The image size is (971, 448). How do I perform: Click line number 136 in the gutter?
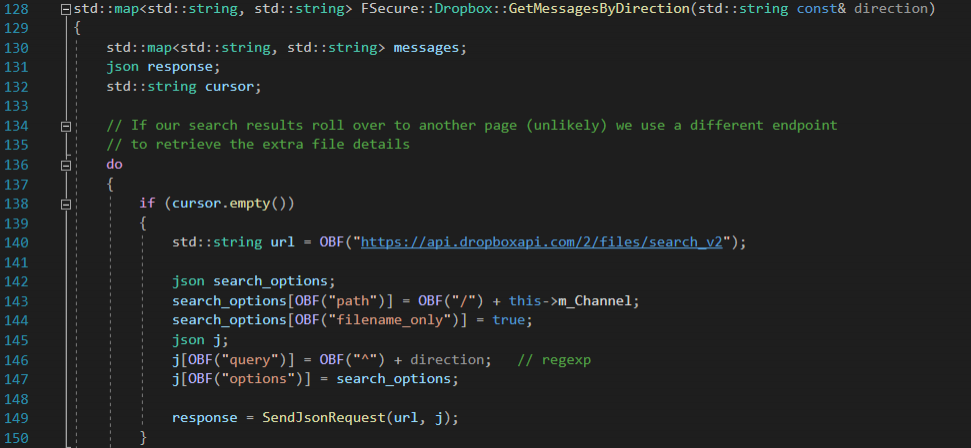16,164
